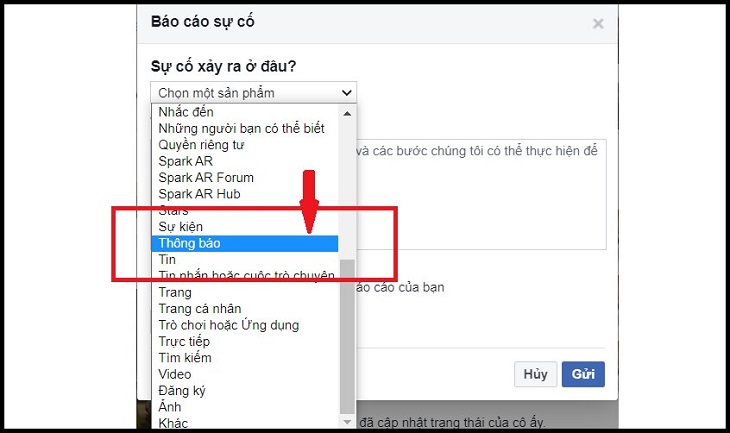Select Quyền riêng tư option
The image size is (730, 433).
pos(245,145)
